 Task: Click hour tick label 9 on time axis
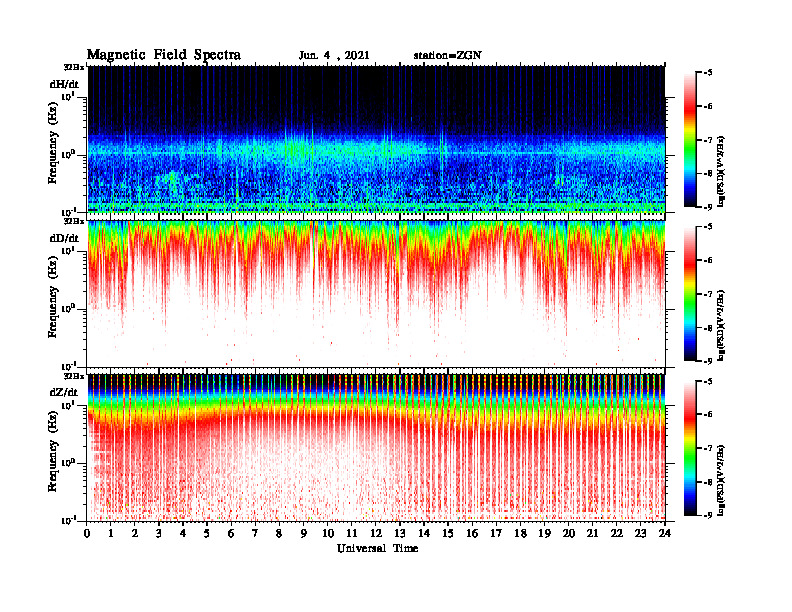[304, 533]
